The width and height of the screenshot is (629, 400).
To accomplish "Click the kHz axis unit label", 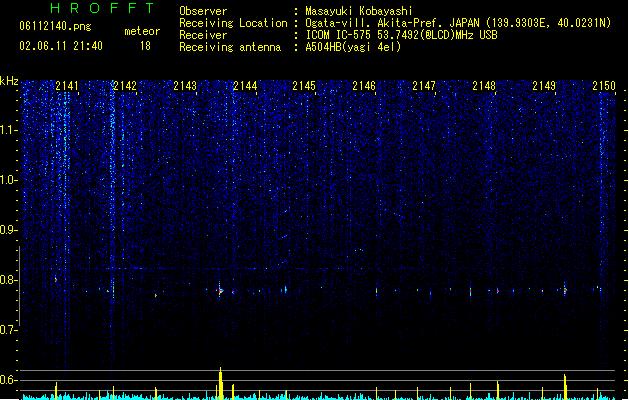I will 9,81.
